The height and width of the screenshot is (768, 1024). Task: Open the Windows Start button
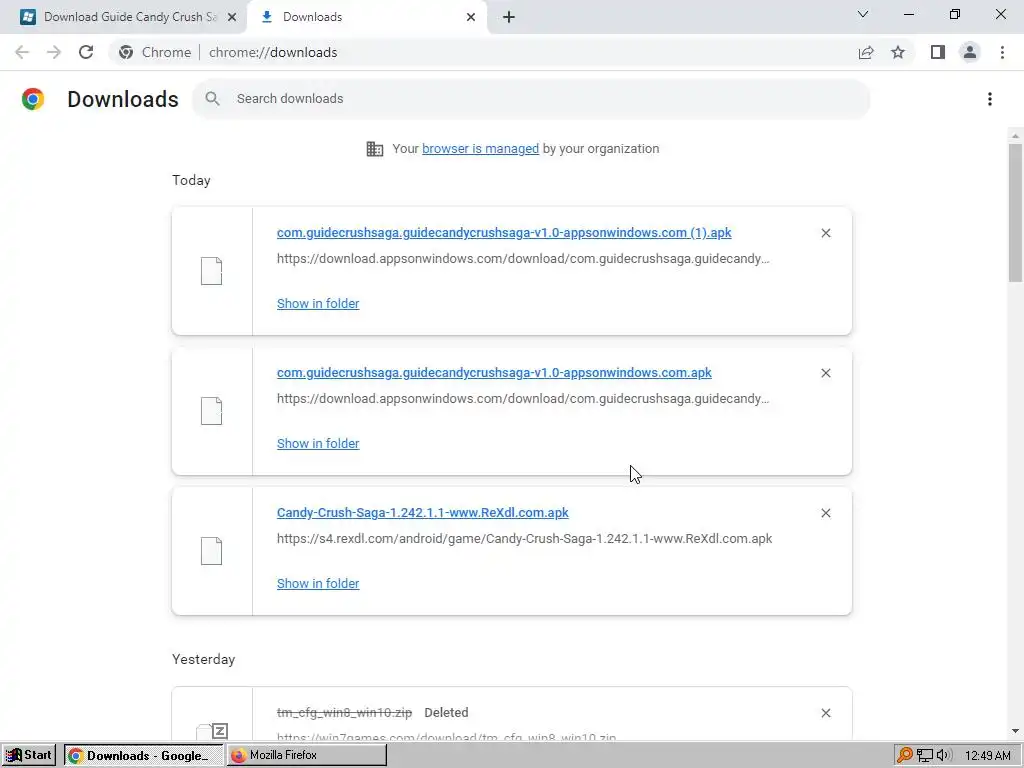pyautogui.click(x=29, y=756)
